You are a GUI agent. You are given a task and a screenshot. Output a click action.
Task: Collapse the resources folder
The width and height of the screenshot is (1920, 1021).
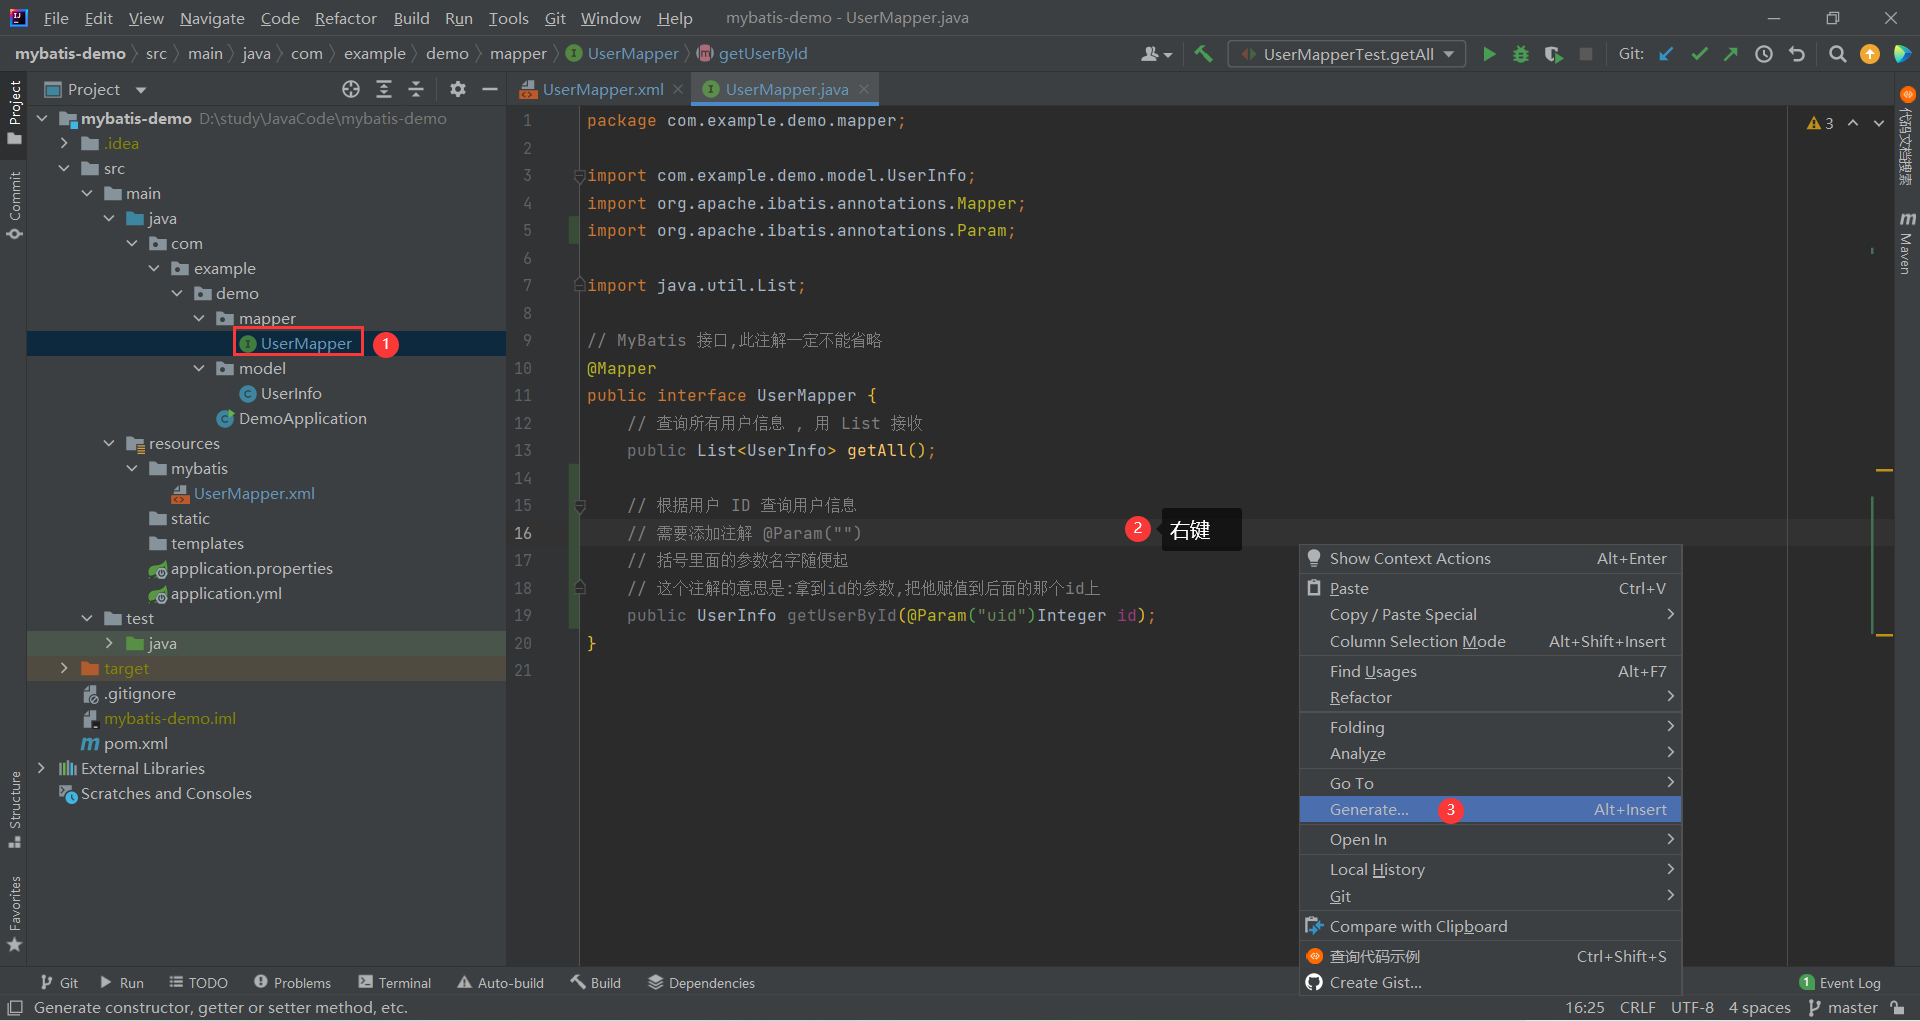(x=109, y=443)
